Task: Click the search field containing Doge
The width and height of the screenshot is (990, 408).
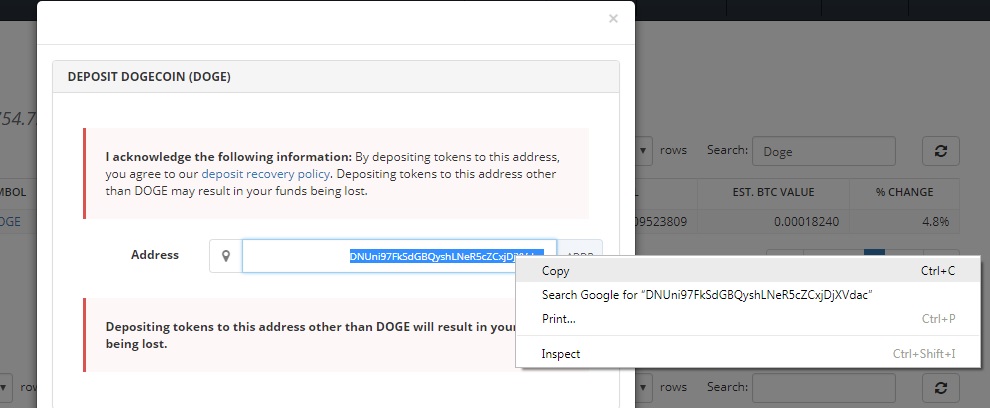Action: coord(823,152)
